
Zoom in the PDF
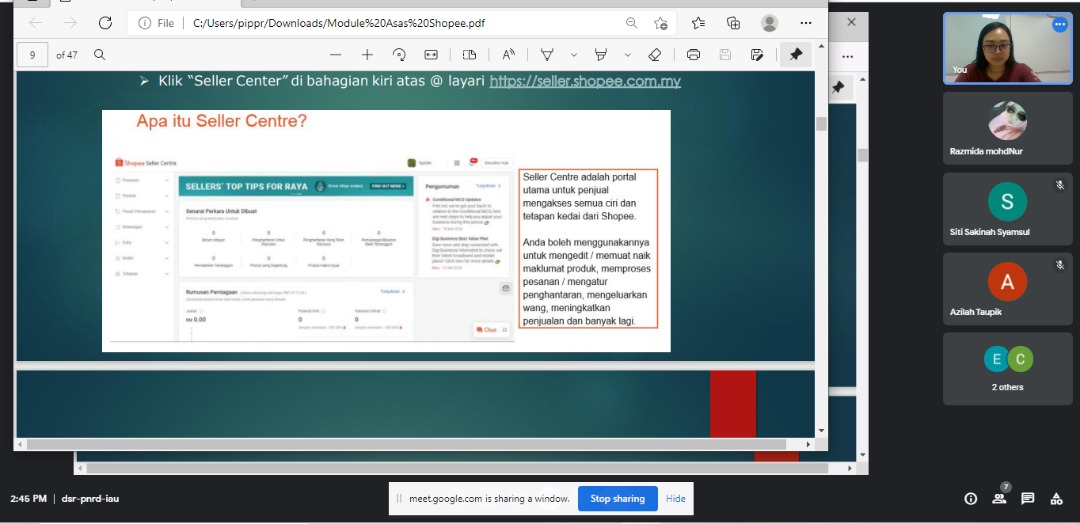click(367, 55)
